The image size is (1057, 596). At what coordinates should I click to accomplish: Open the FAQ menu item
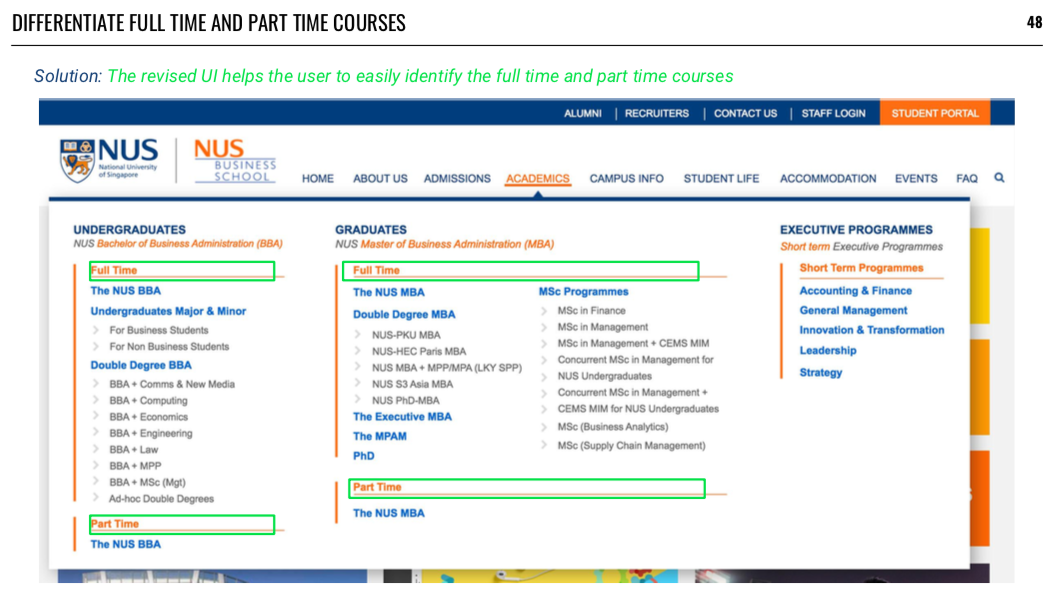point(966,179)
